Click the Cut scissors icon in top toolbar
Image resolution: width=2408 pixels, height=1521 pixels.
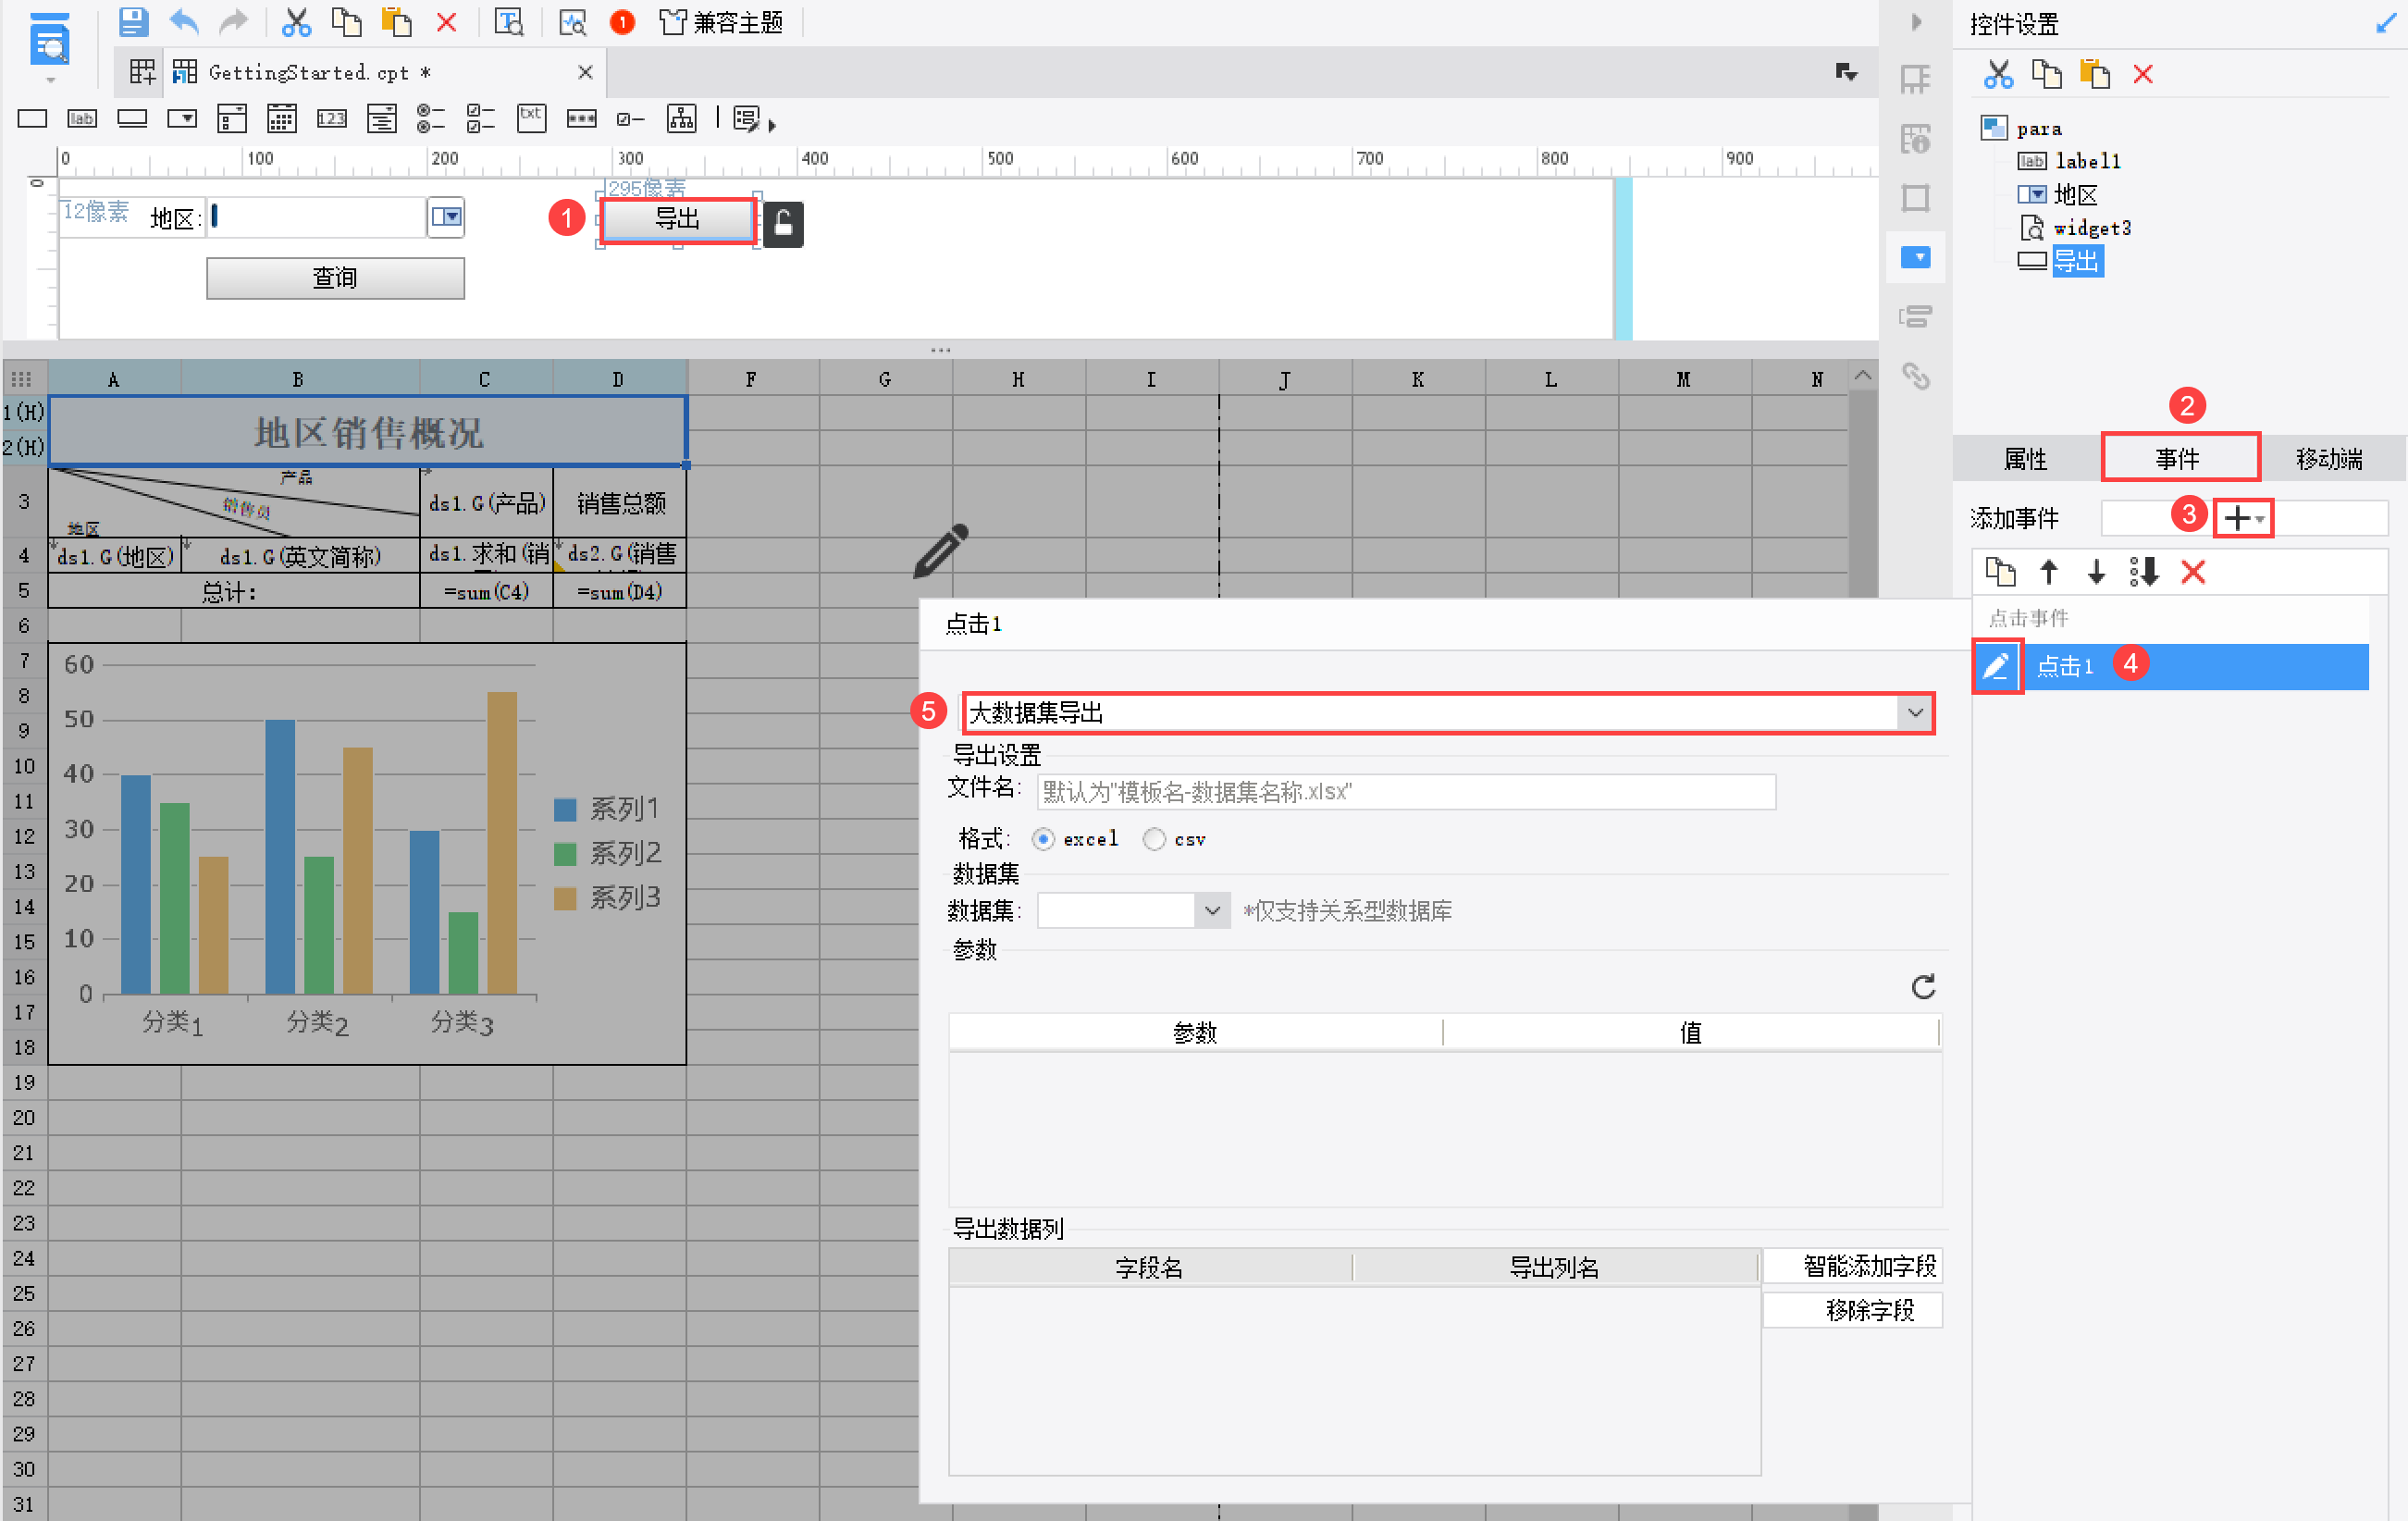(296, 22)
